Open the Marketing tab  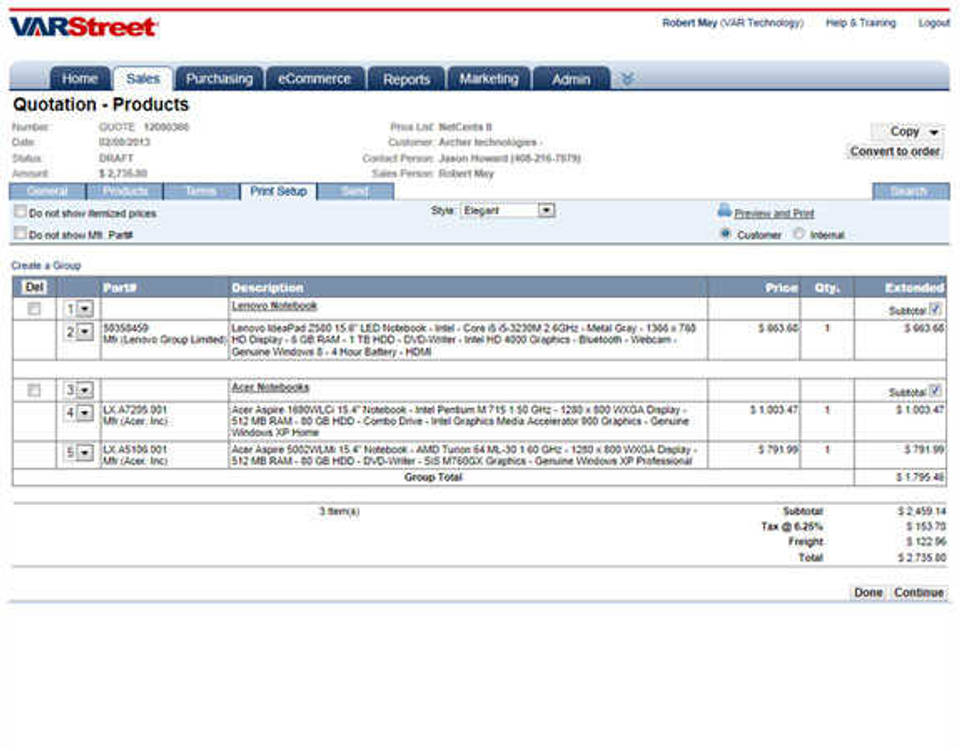(489, 79)
